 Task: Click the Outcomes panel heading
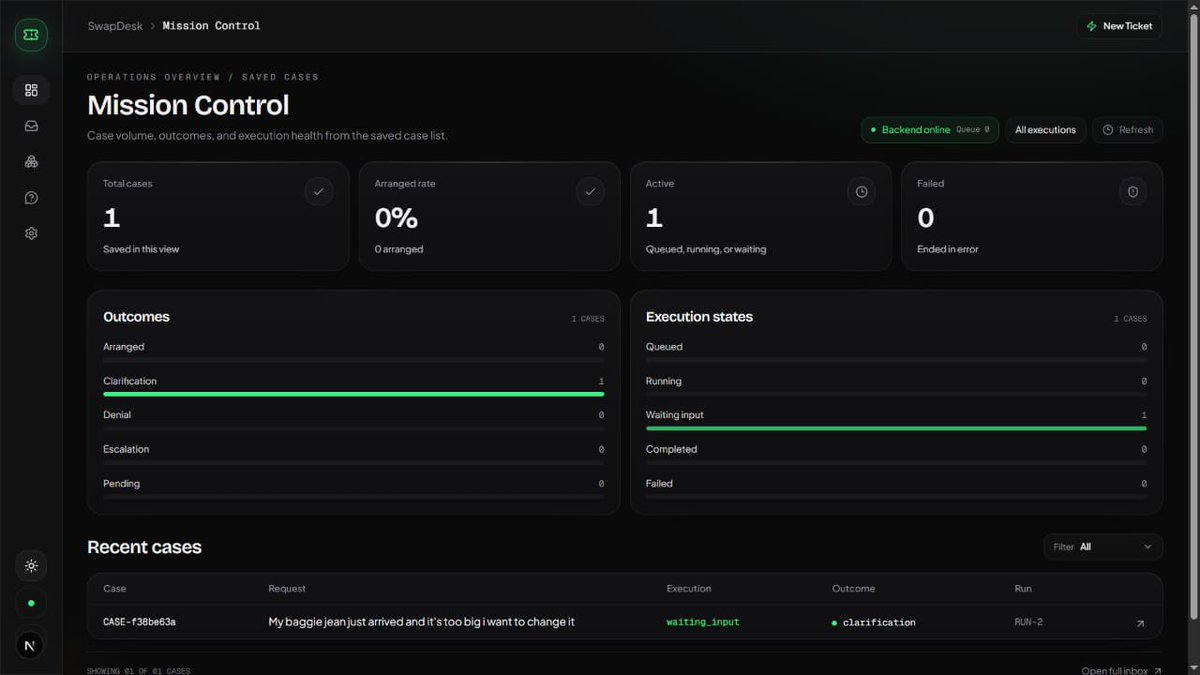click(136, 317)
